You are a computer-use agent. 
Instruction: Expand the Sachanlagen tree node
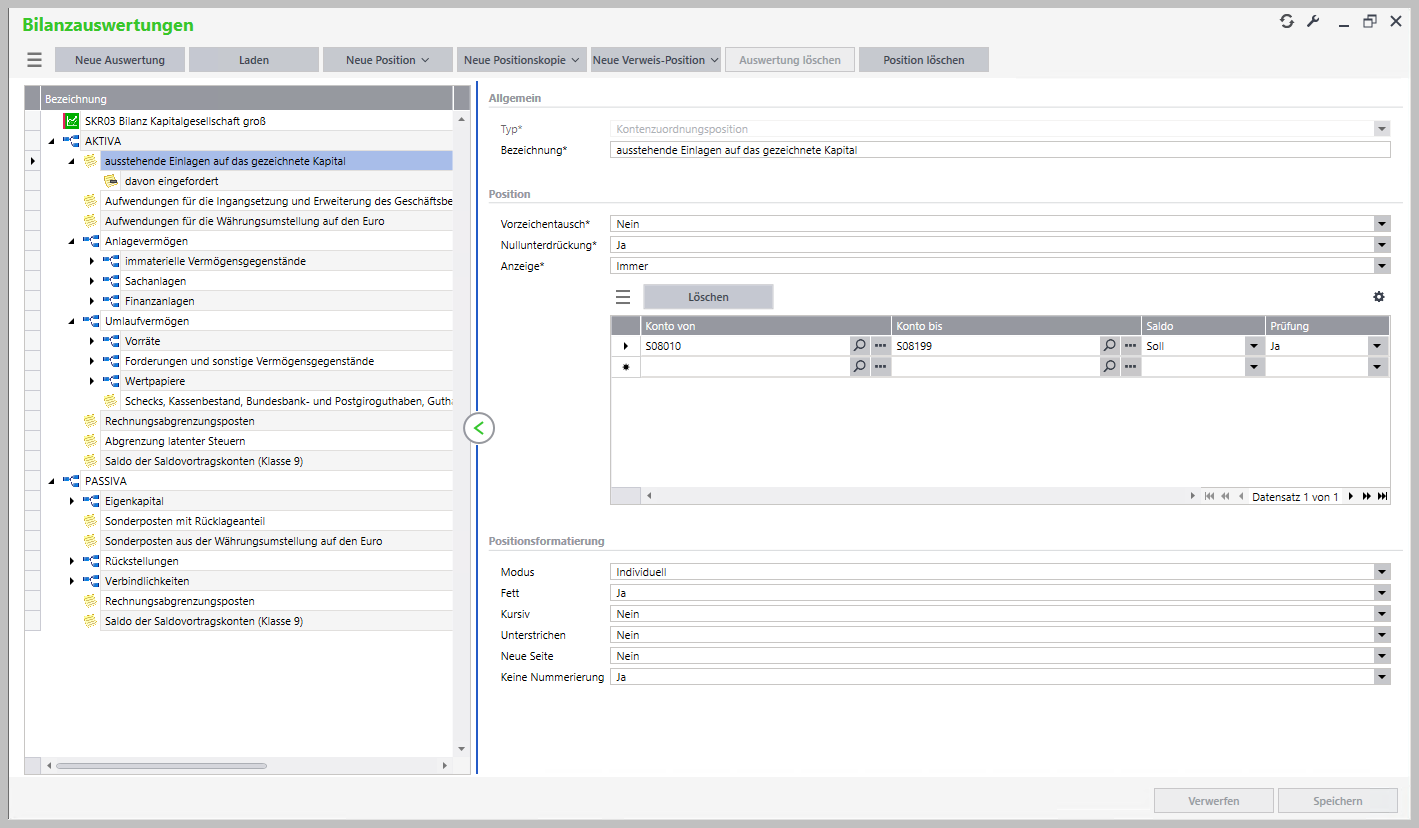[x=92, y=281]
